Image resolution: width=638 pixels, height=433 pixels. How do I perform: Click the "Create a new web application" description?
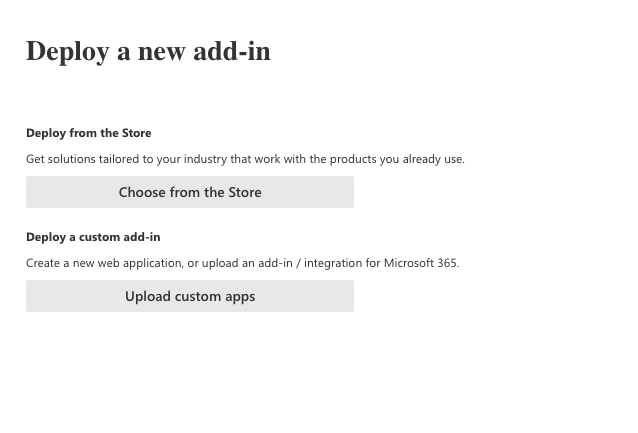[242, 263]
